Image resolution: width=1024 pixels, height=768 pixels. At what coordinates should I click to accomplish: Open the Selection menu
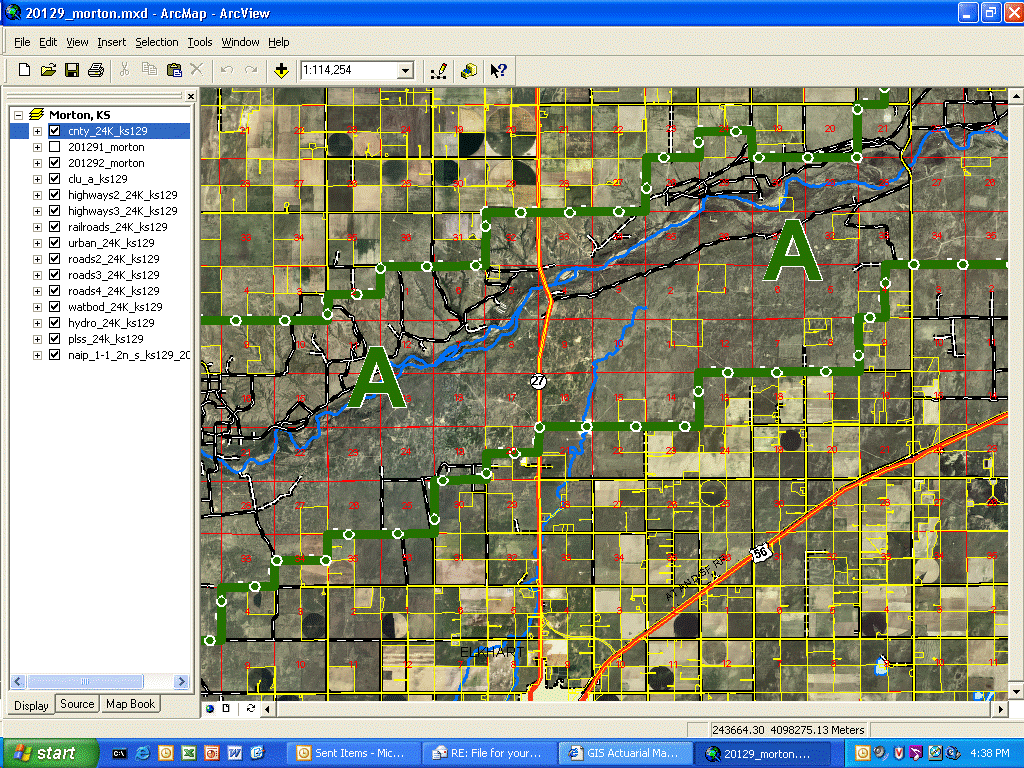click(x=157, y=42)
